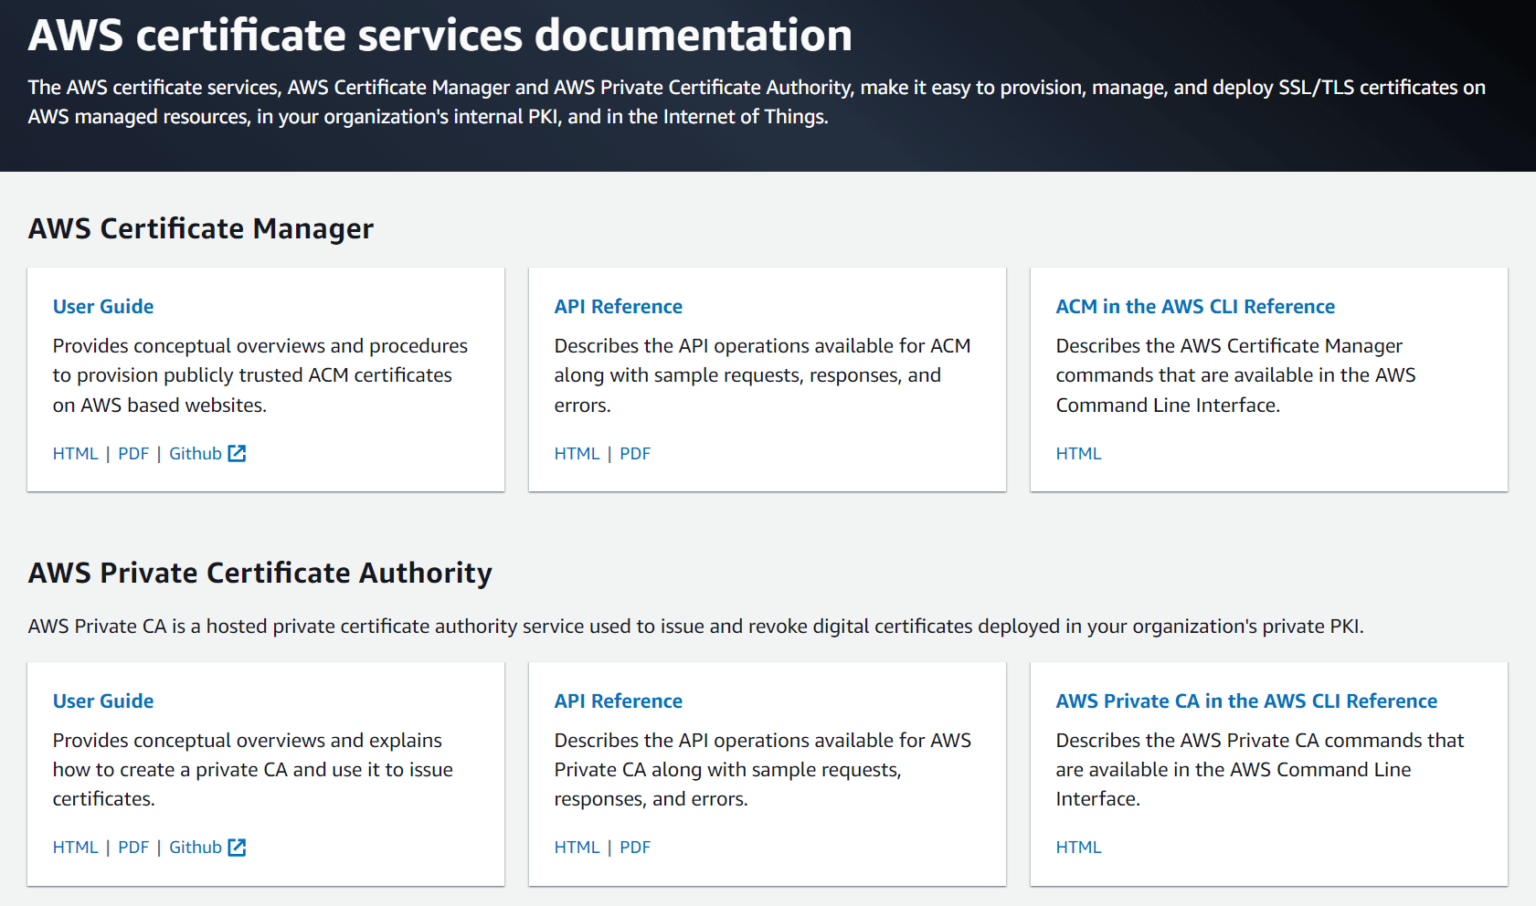The image size is (1536, 906).
Task: Open the AWS Private CA API Reference
Action: tap(618, 701)
